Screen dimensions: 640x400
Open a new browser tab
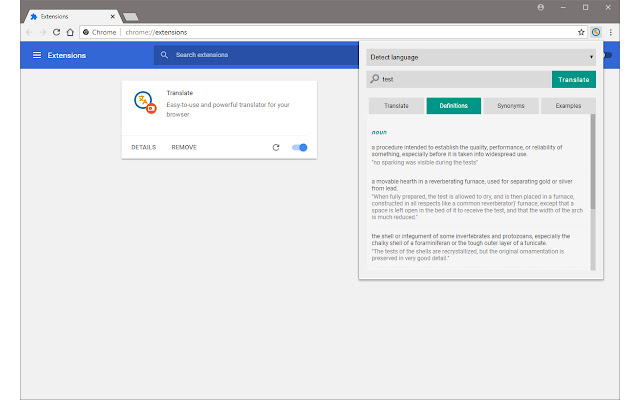click(x=131, y=17)
